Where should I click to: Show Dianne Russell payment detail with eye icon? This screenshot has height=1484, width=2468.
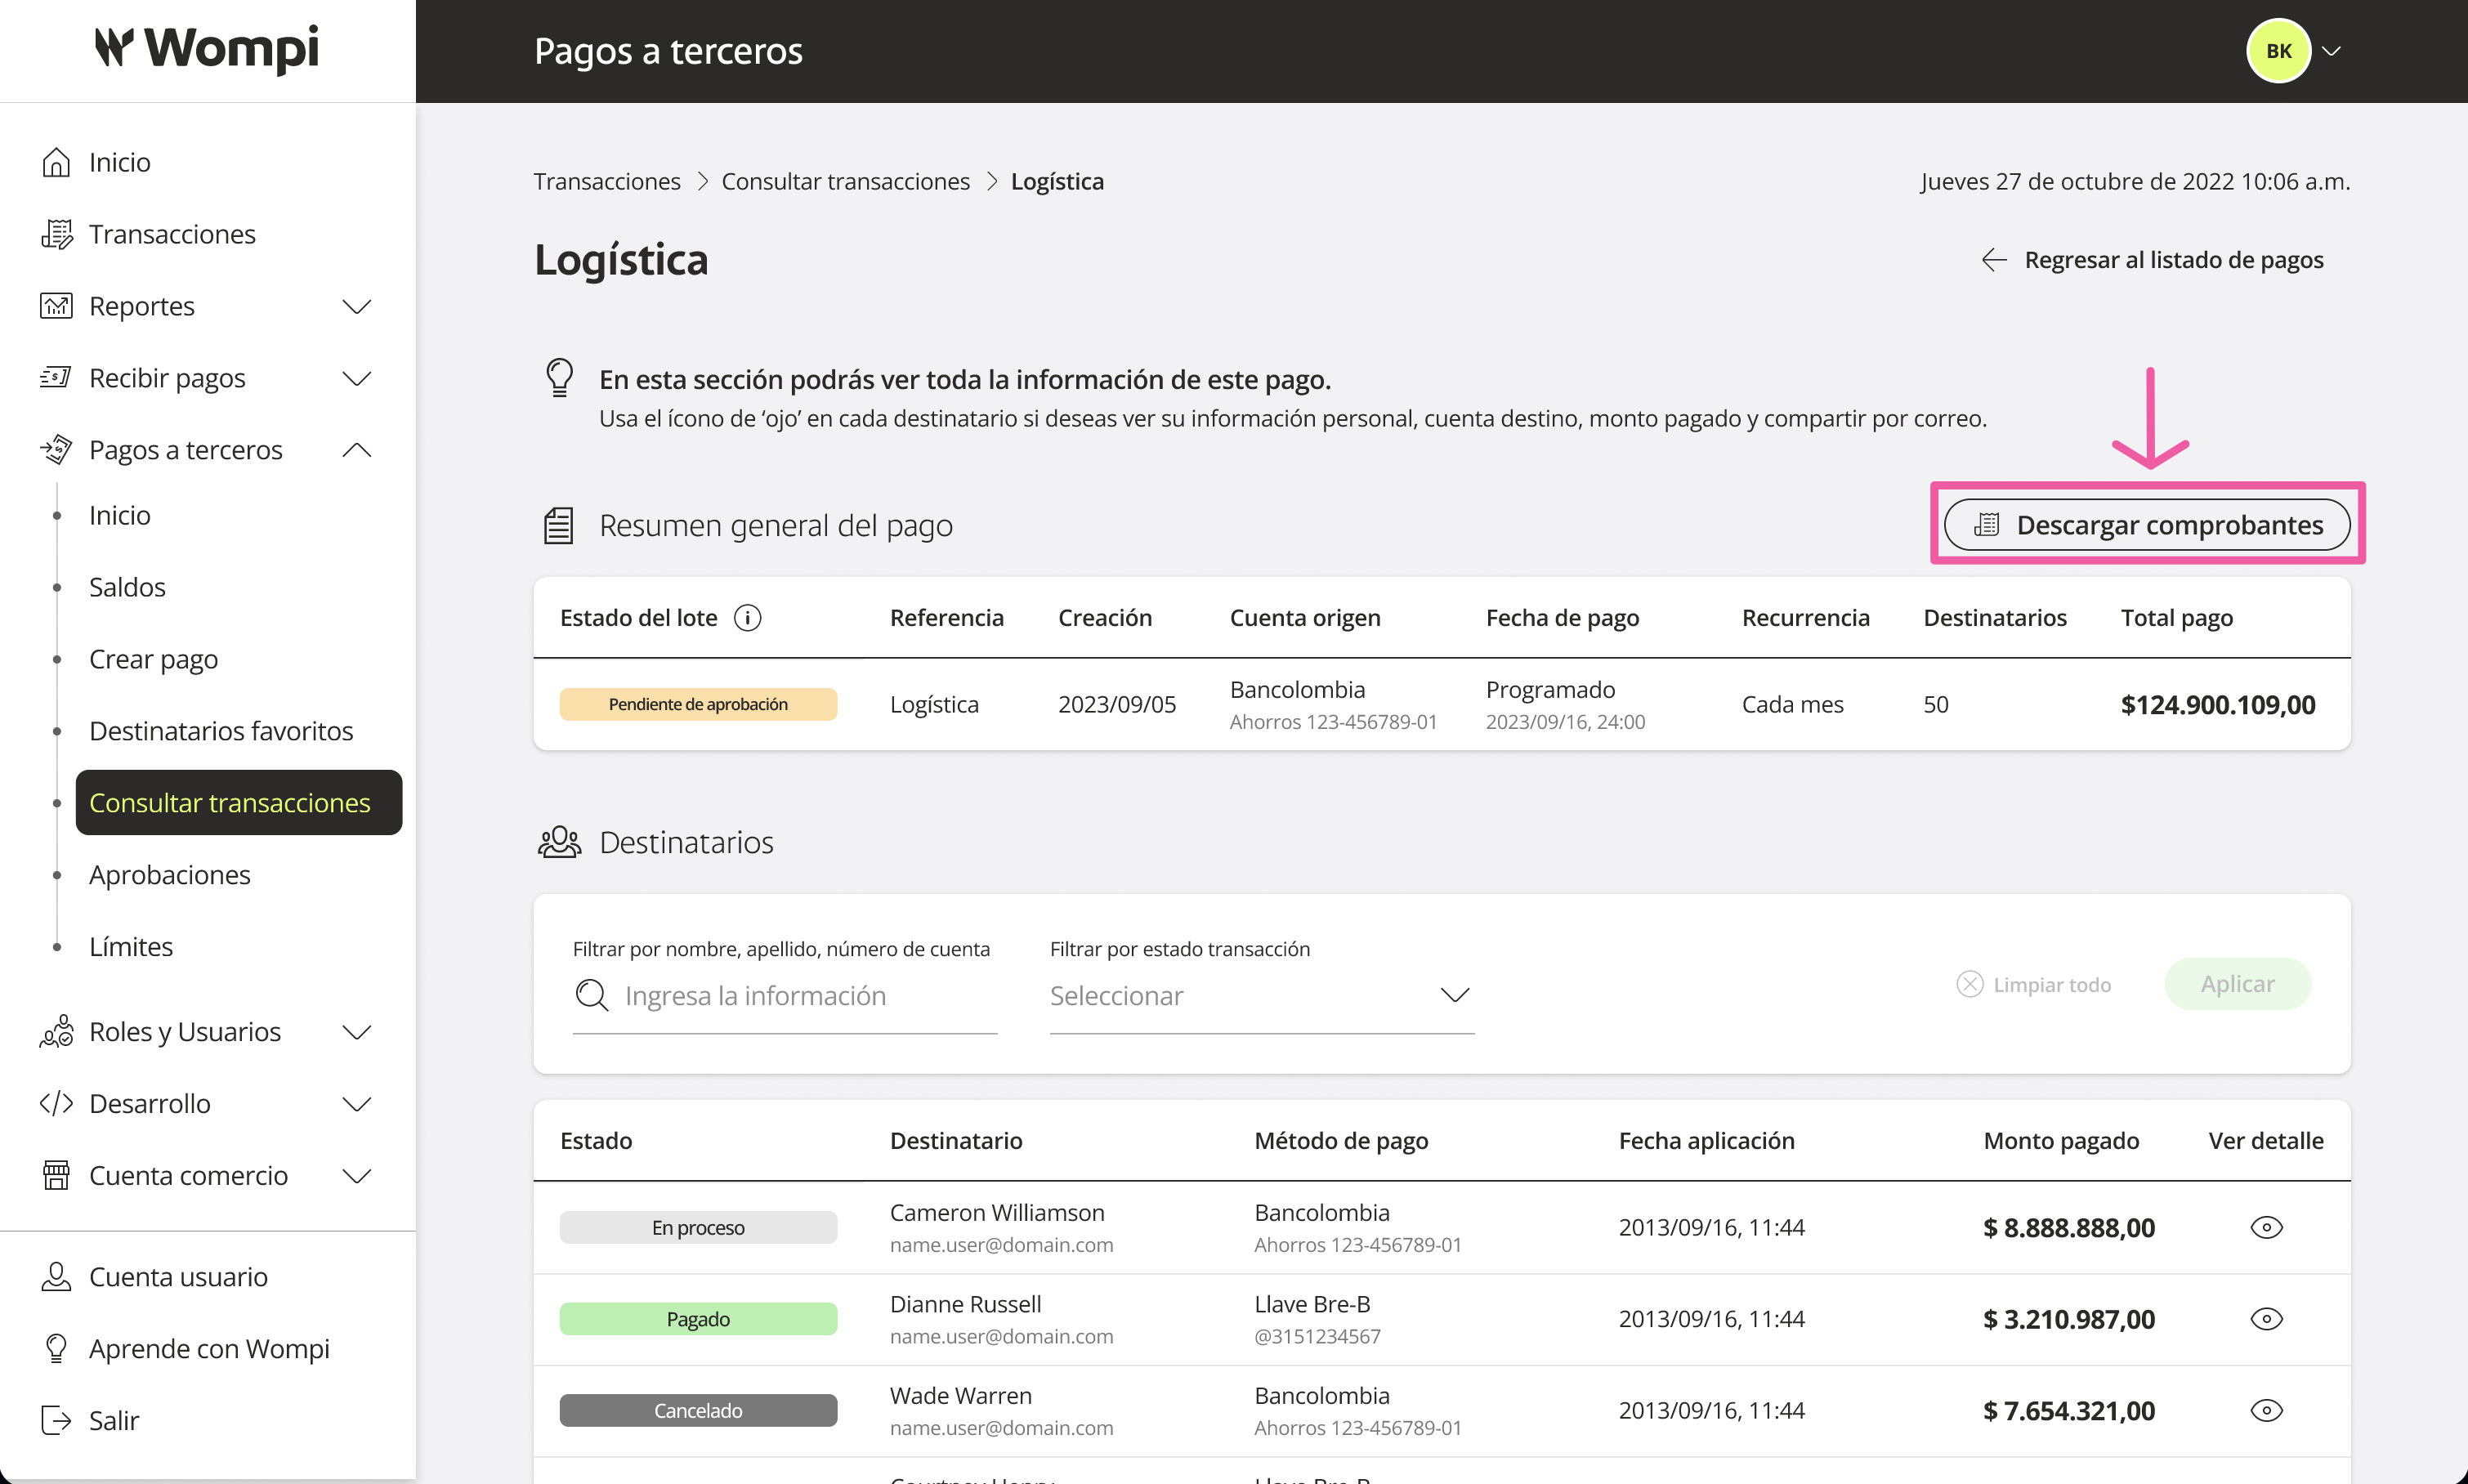pos(2266,1319)
